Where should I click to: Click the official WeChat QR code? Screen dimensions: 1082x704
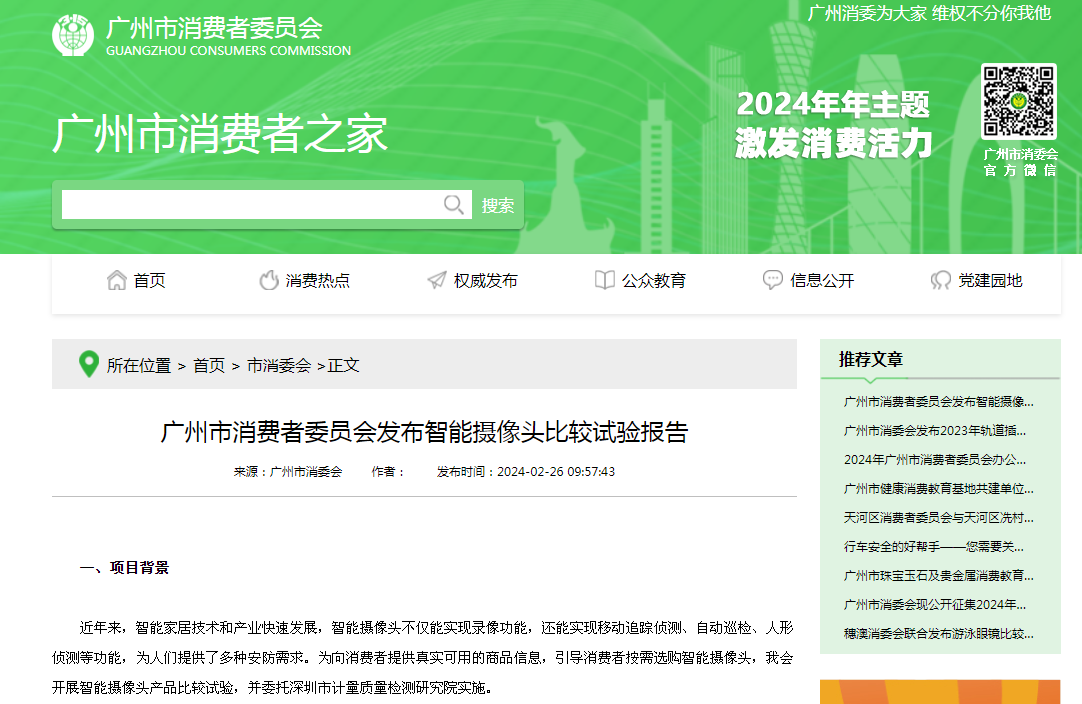1018,102
